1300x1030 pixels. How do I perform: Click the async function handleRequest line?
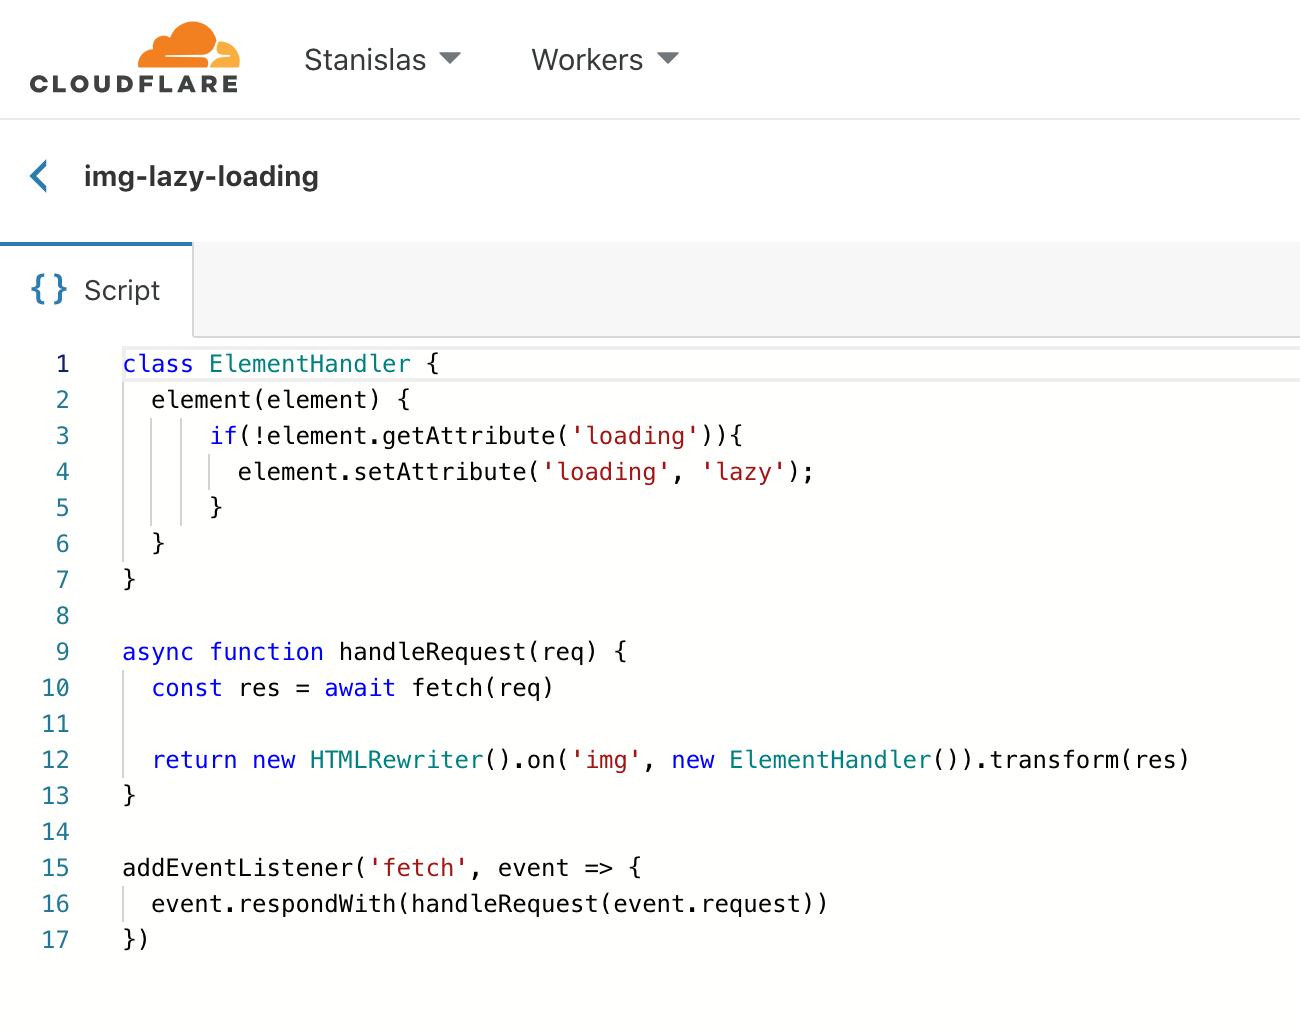tap(375, 652)
